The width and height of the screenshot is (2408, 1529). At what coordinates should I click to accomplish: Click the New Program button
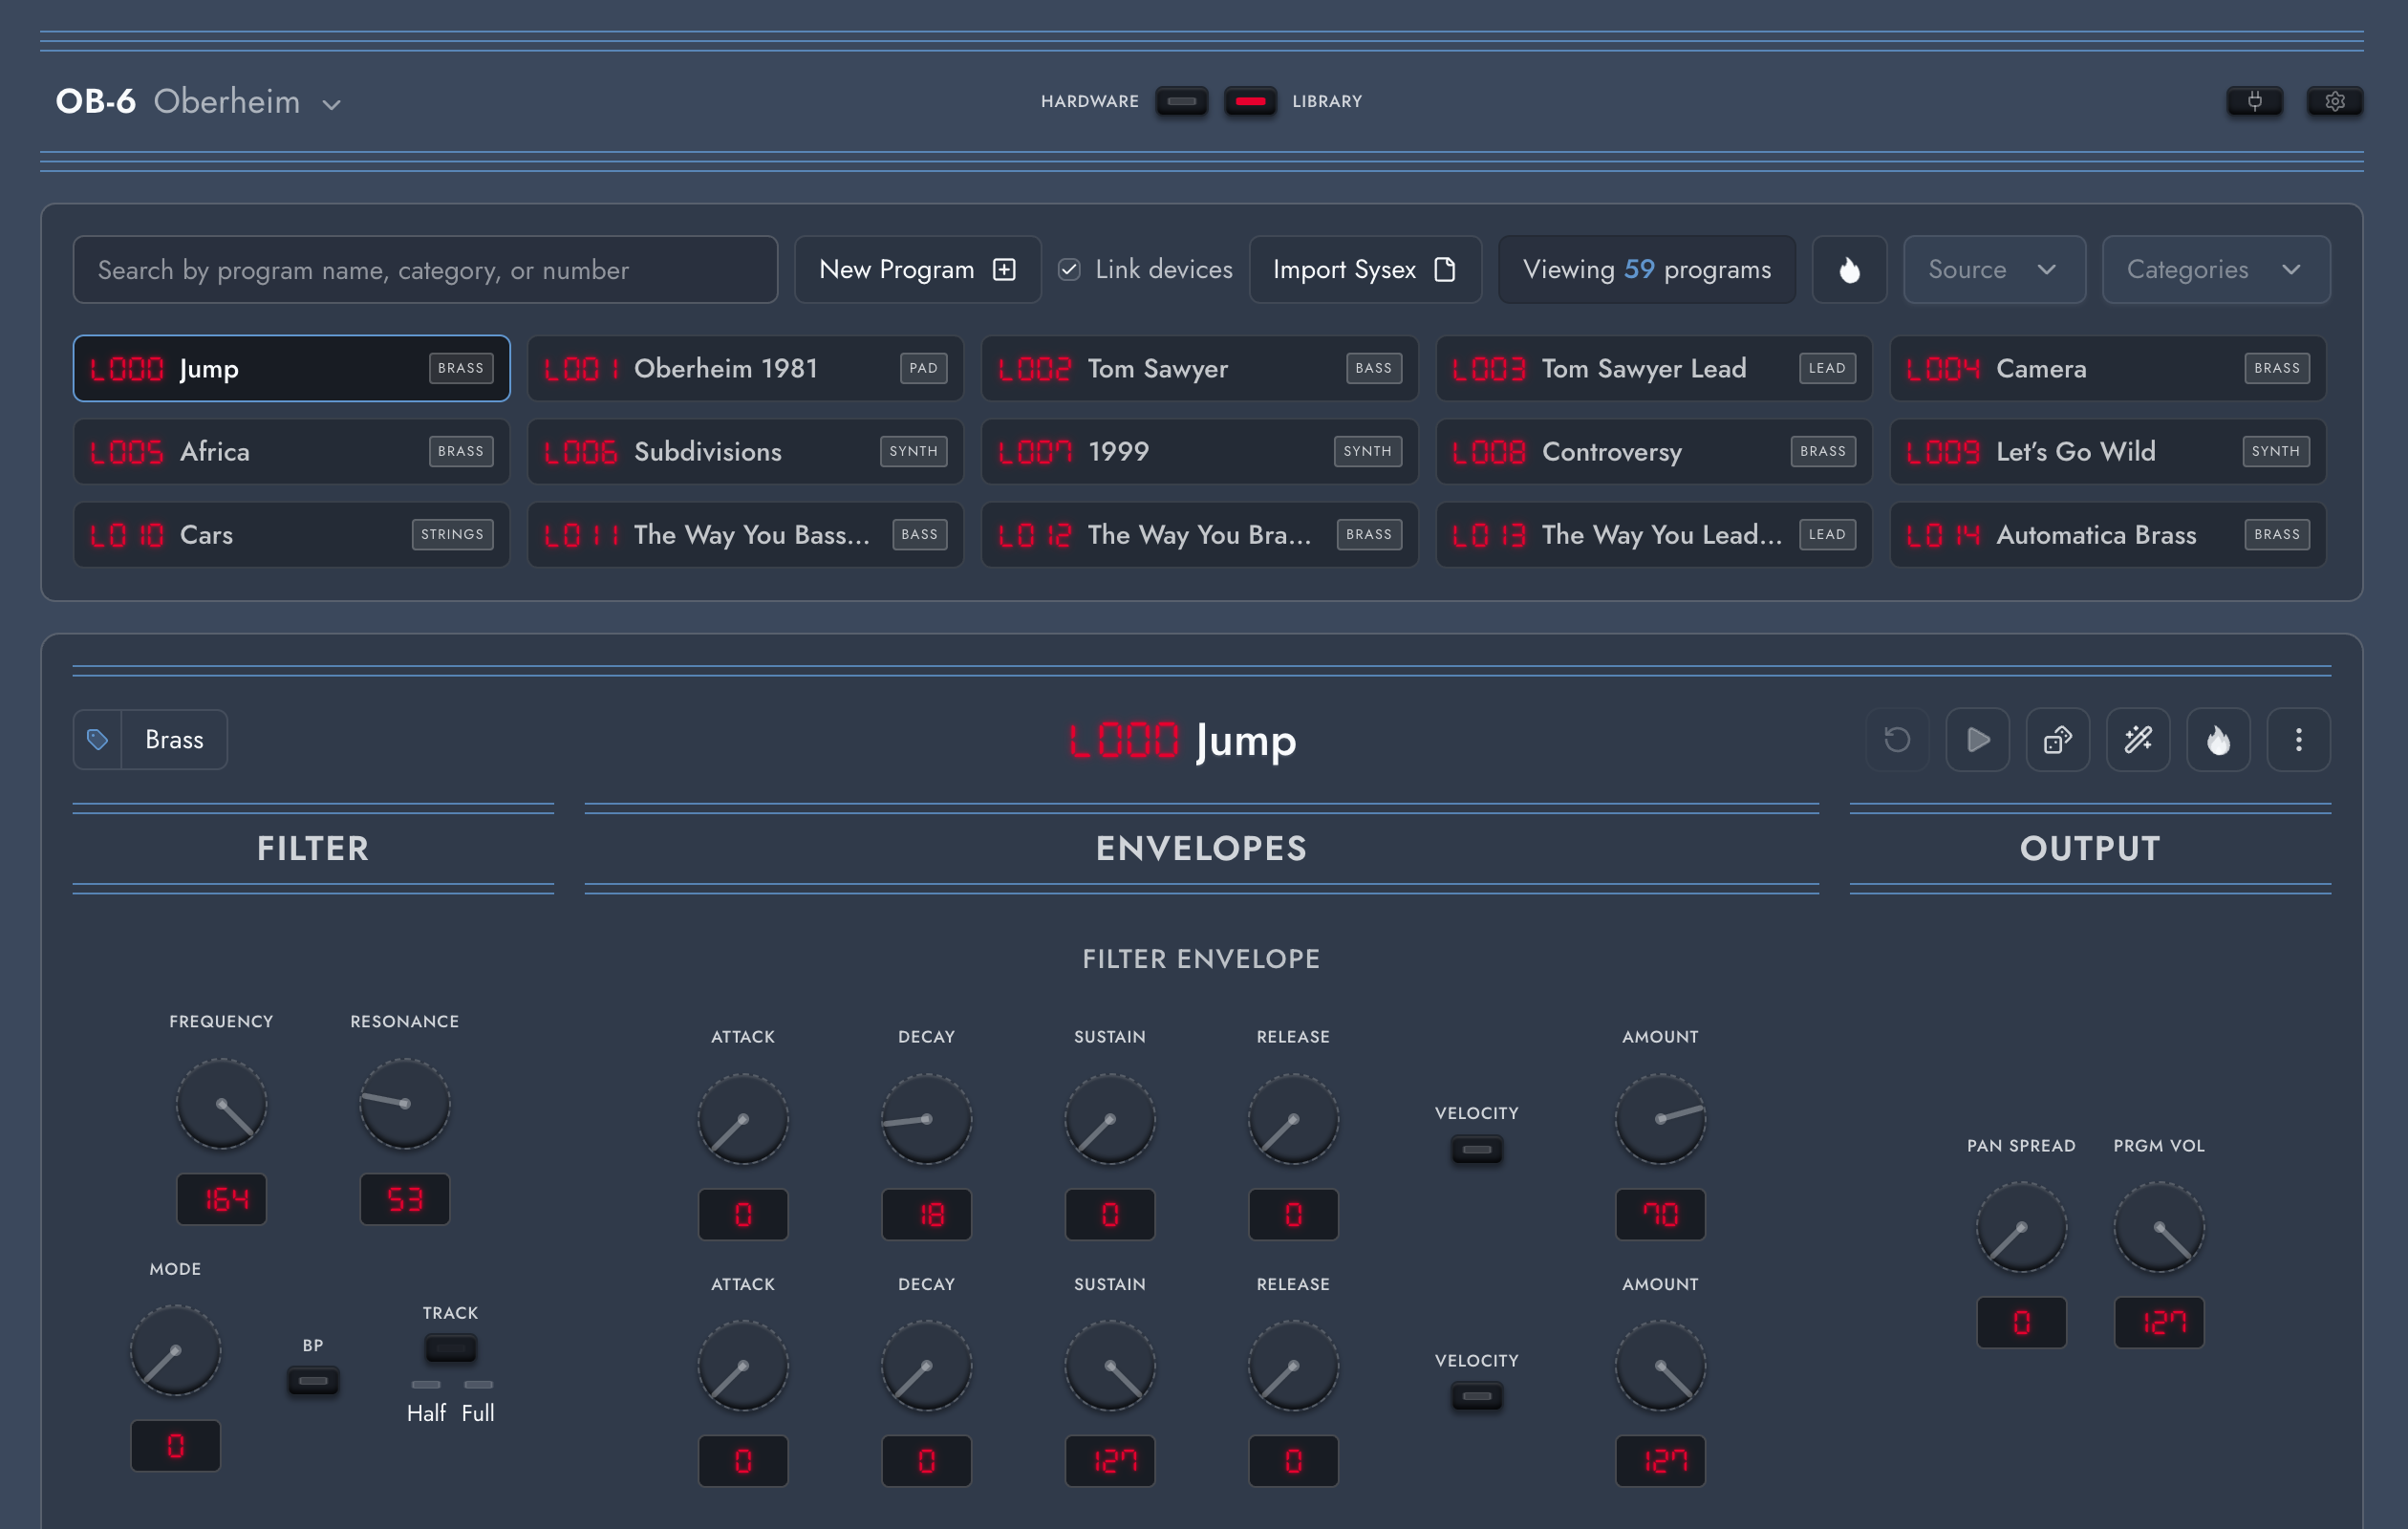tap(917, 269)
